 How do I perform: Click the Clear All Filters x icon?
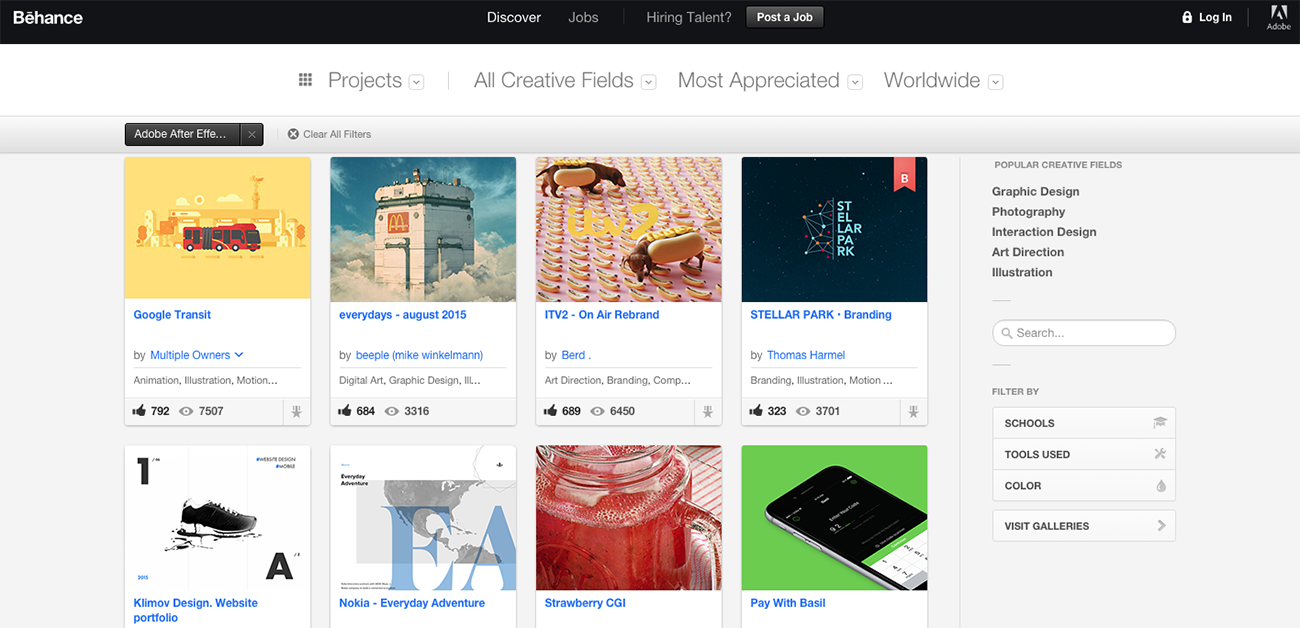pyautogui.click(x=293, y=134)
